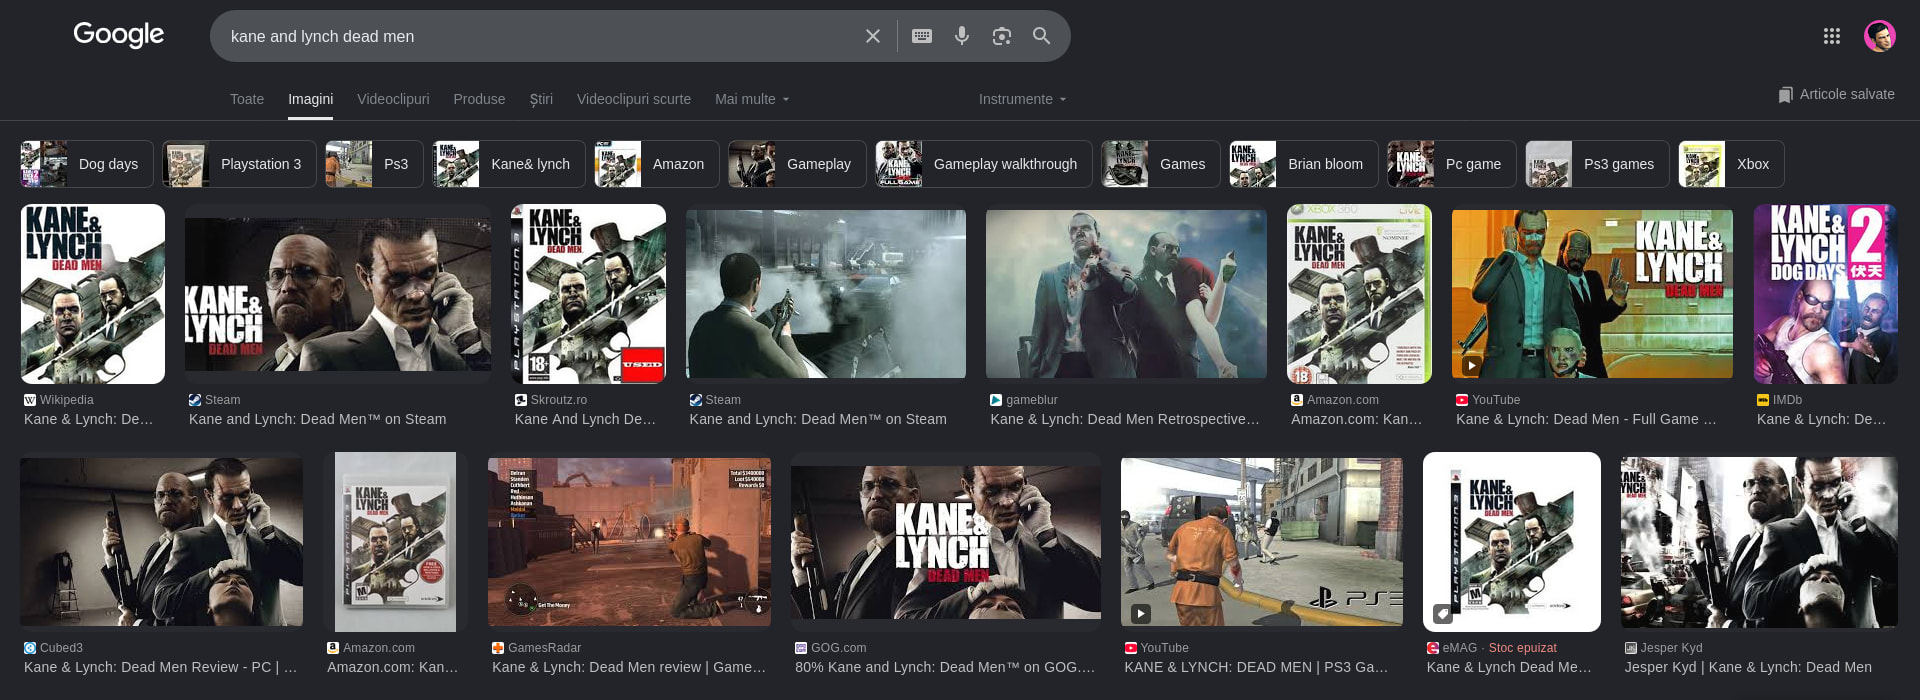1920x700 pixels.
Task: Click the 'Stoc epuizat' label on eMAG result
Action: click(x=1523, y=648)
